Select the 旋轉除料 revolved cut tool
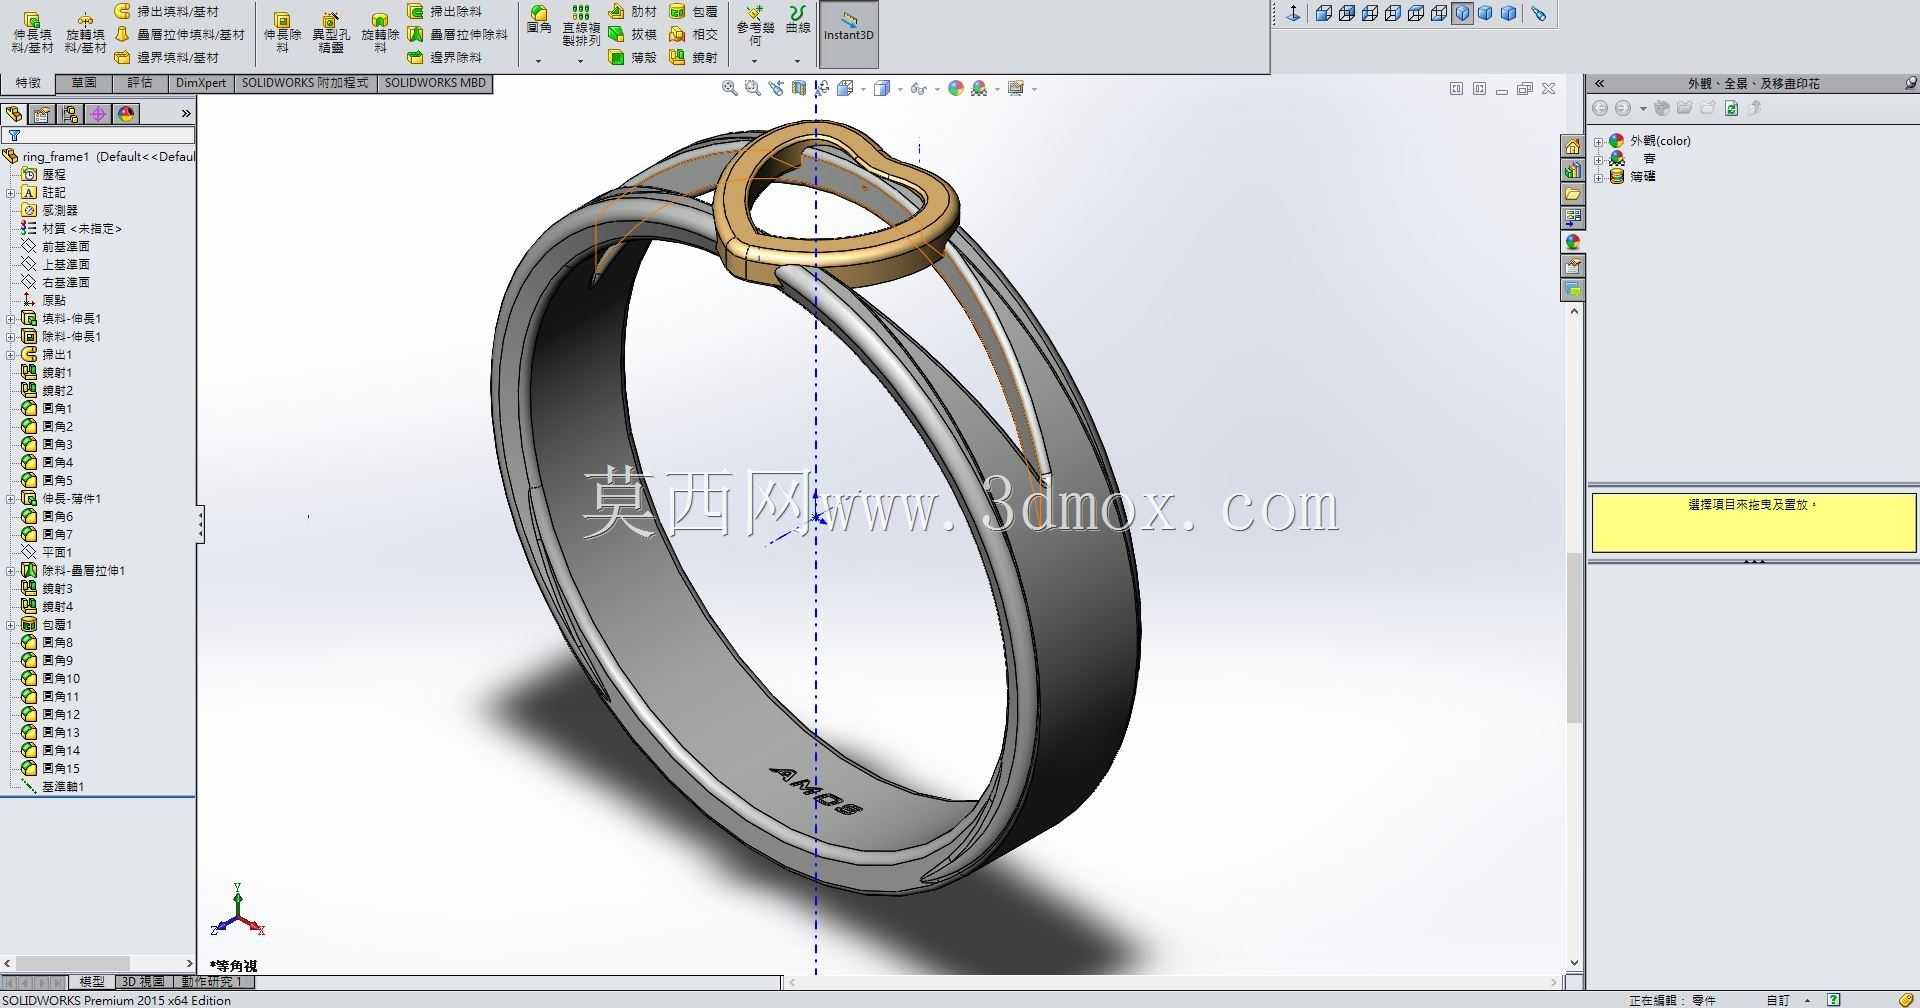The width and height of the screenshot is (1920, 1008). pyautogui.click(x=380, y=33)
